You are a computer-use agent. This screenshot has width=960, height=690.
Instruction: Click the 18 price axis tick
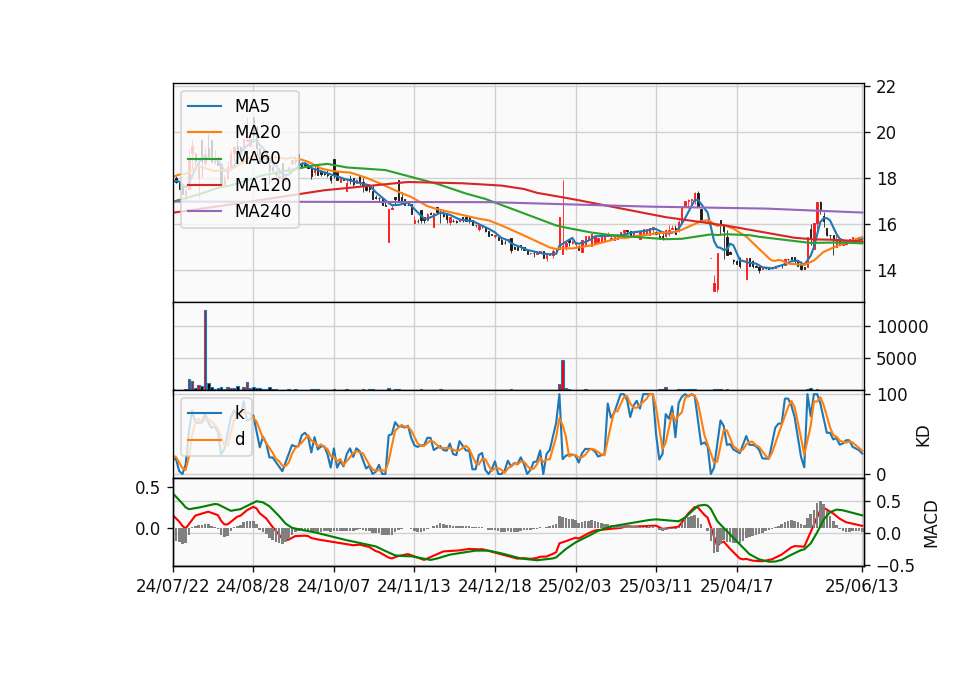coord(886,179)
